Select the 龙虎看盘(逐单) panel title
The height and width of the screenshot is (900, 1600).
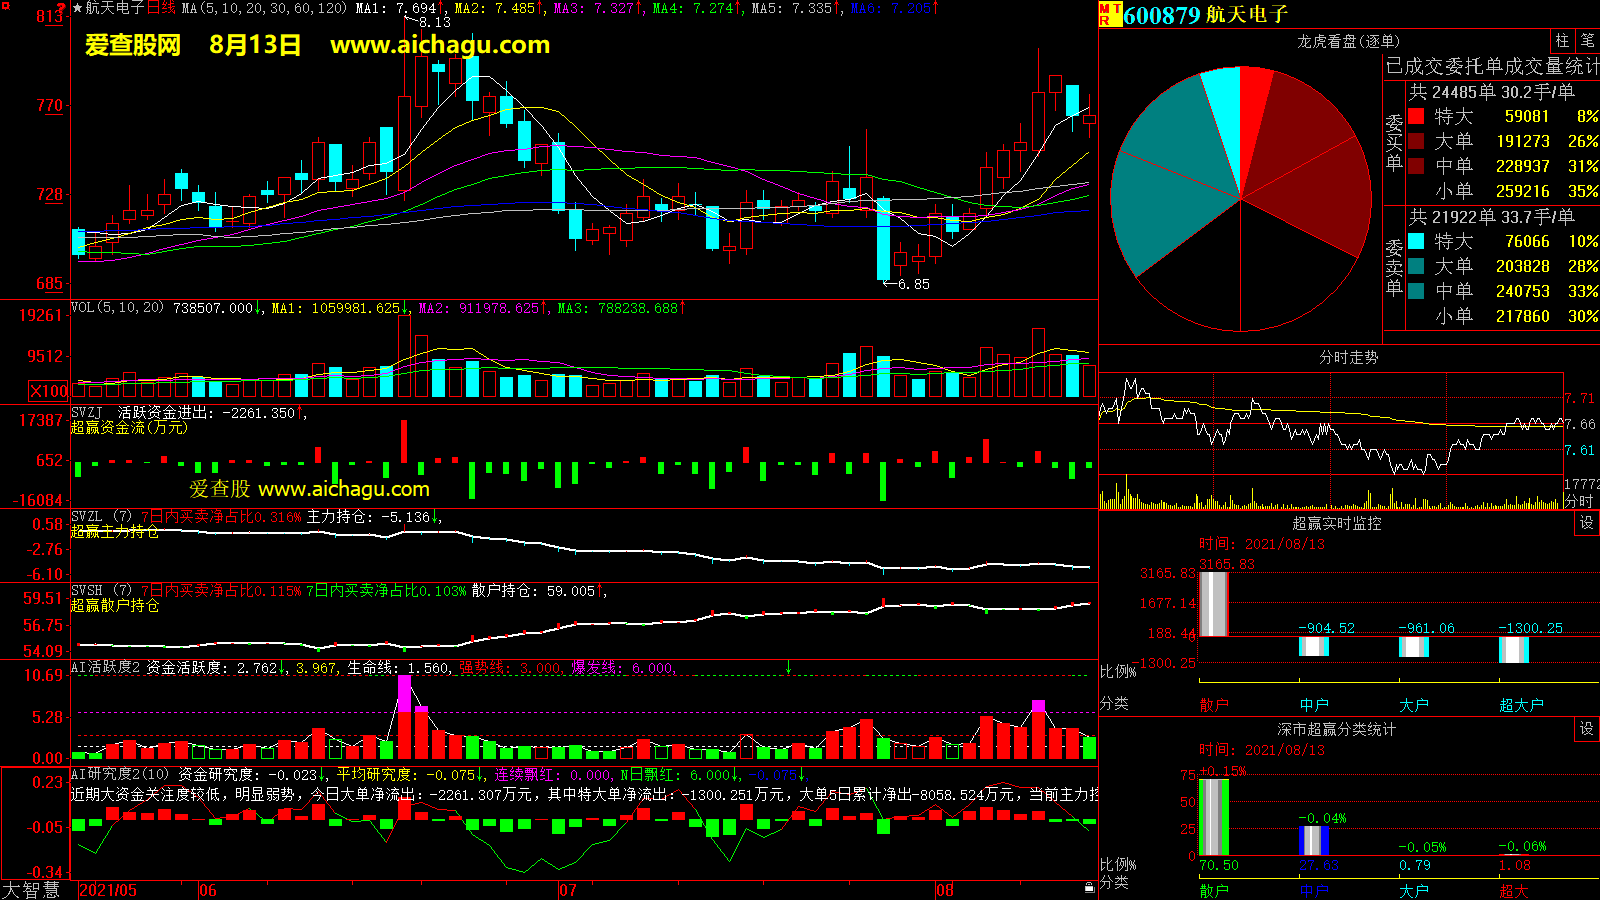[x=1348, y=41]
